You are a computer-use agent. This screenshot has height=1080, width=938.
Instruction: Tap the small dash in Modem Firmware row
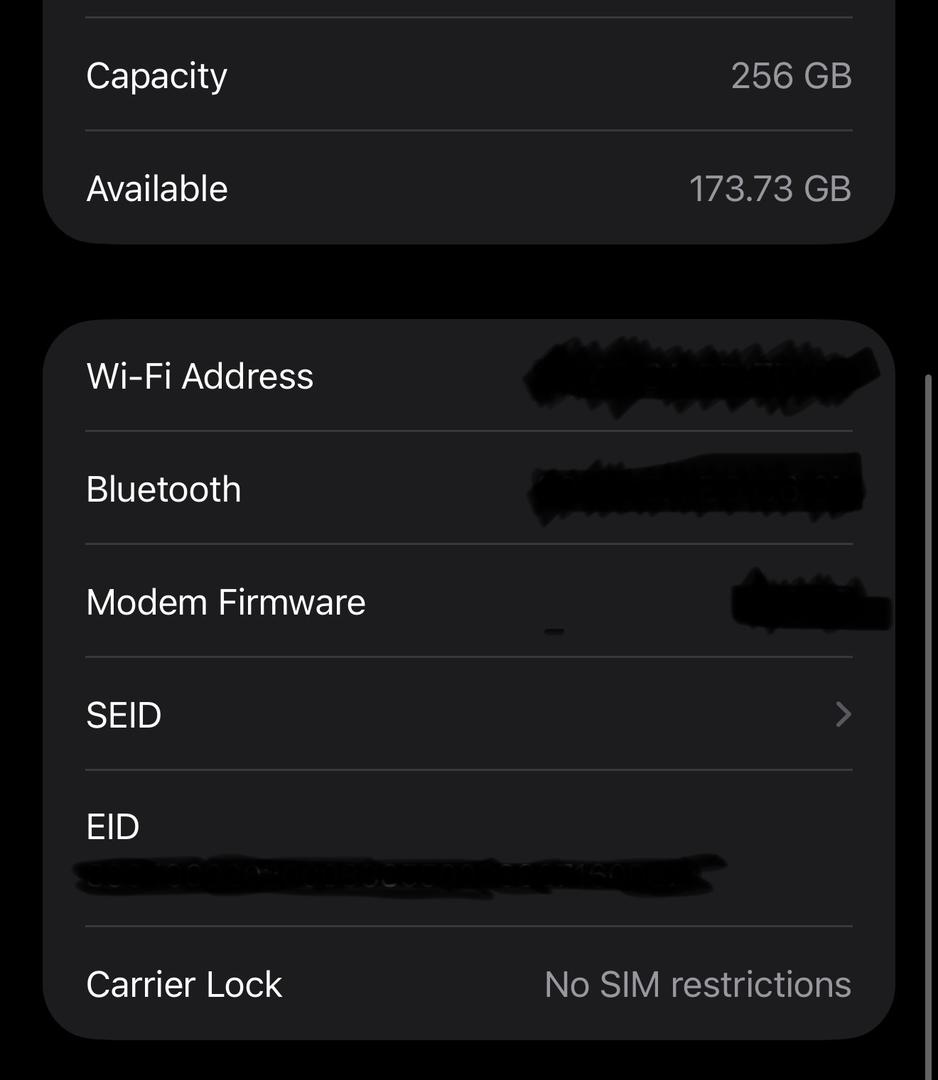tap(554, 631)
